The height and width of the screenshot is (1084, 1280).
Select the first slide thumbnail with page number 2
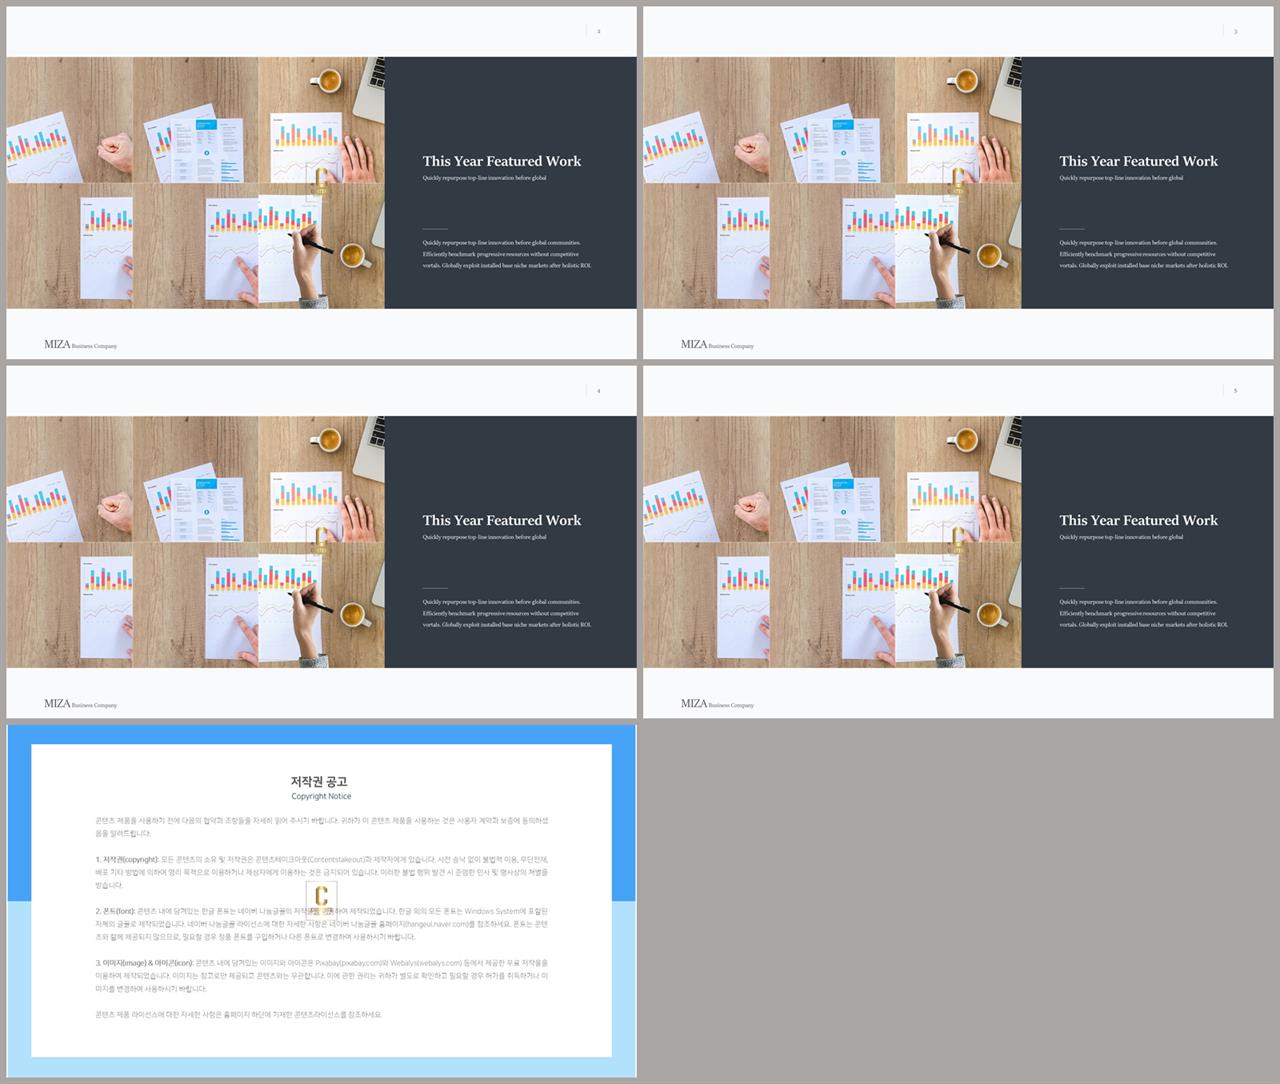coord(321,183)
